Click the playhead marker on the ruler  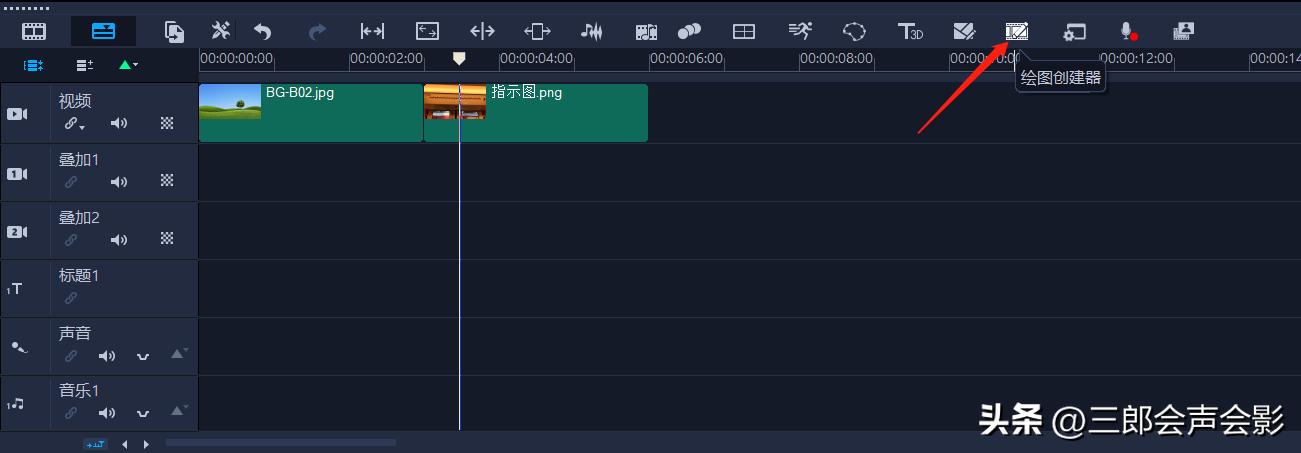point(459,59)
